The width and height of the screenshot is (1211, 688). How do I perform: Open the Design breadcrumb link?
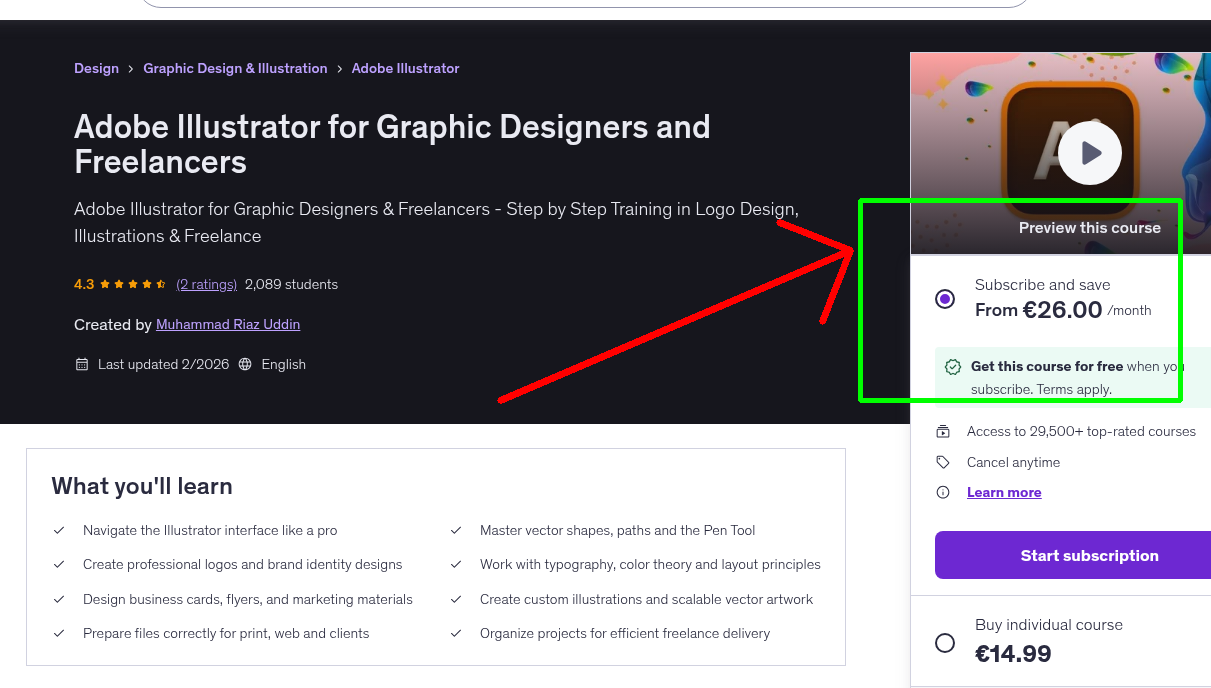click(x=96, y=68)
